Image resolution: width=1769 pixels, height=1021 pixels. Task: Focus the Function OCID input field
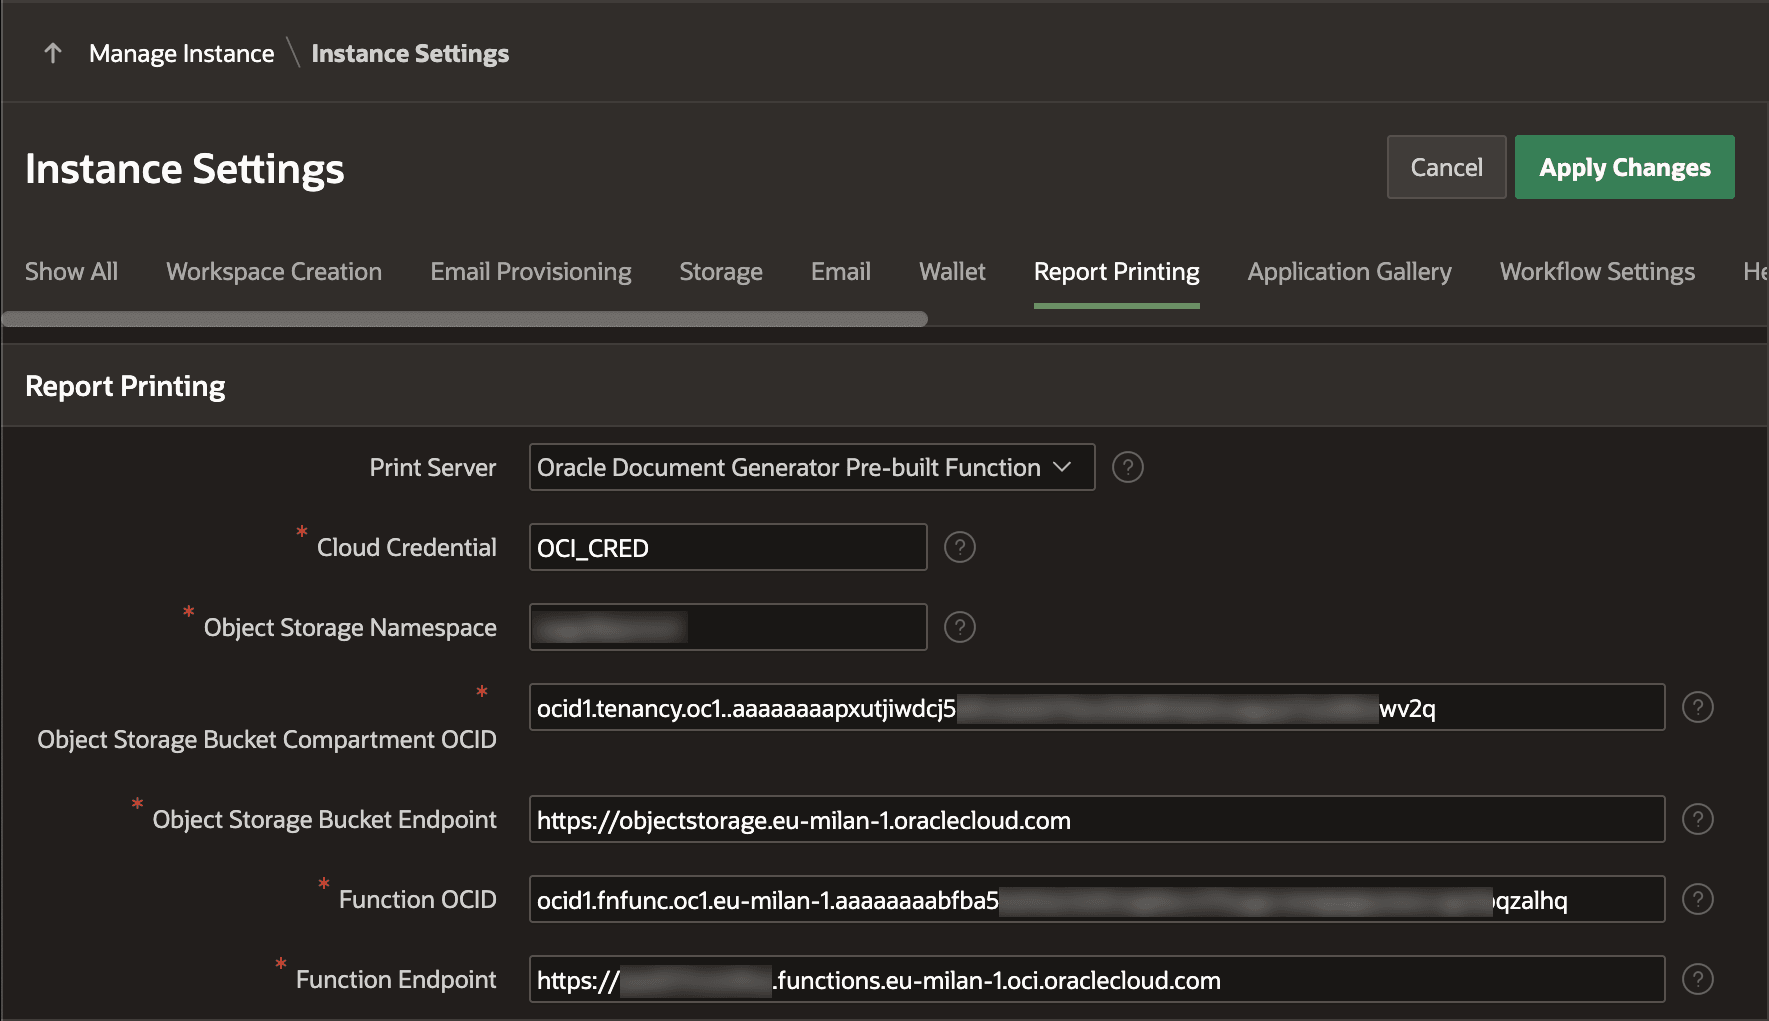coord(1097,899)
